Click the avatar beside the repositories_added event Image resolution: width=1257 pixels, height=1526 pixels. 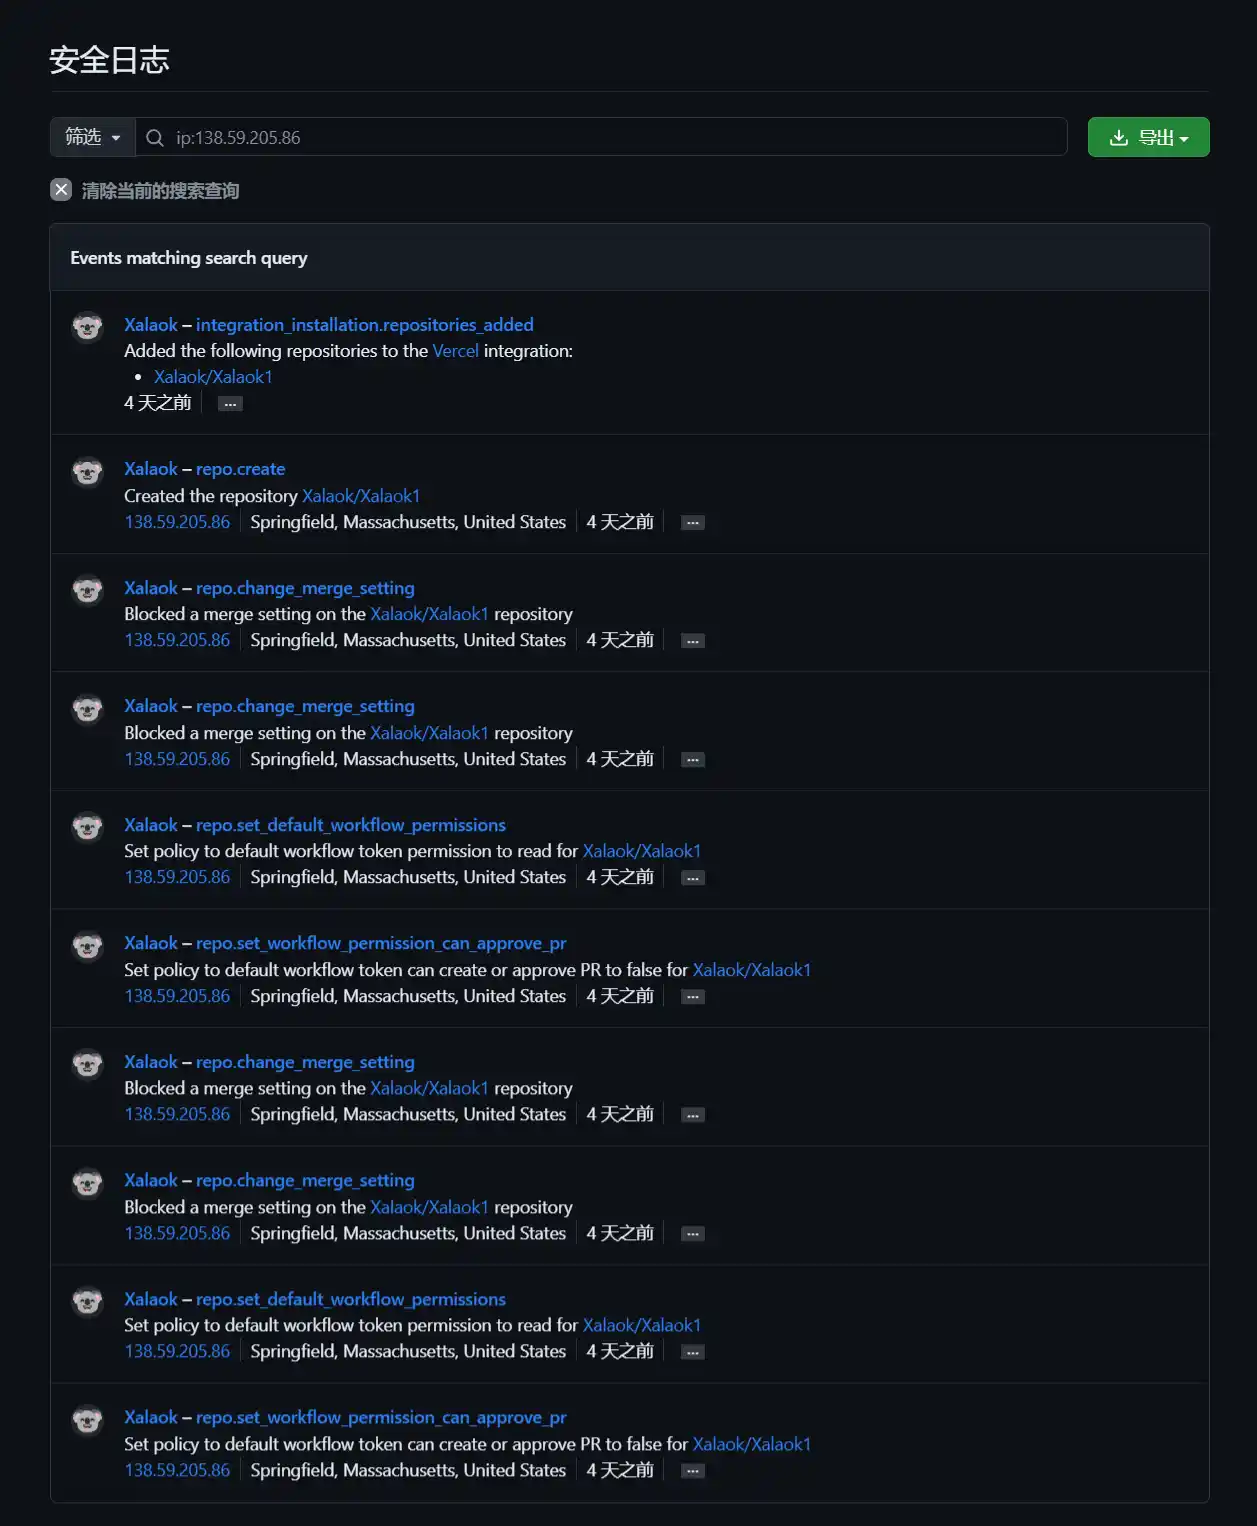click(87, 327)
